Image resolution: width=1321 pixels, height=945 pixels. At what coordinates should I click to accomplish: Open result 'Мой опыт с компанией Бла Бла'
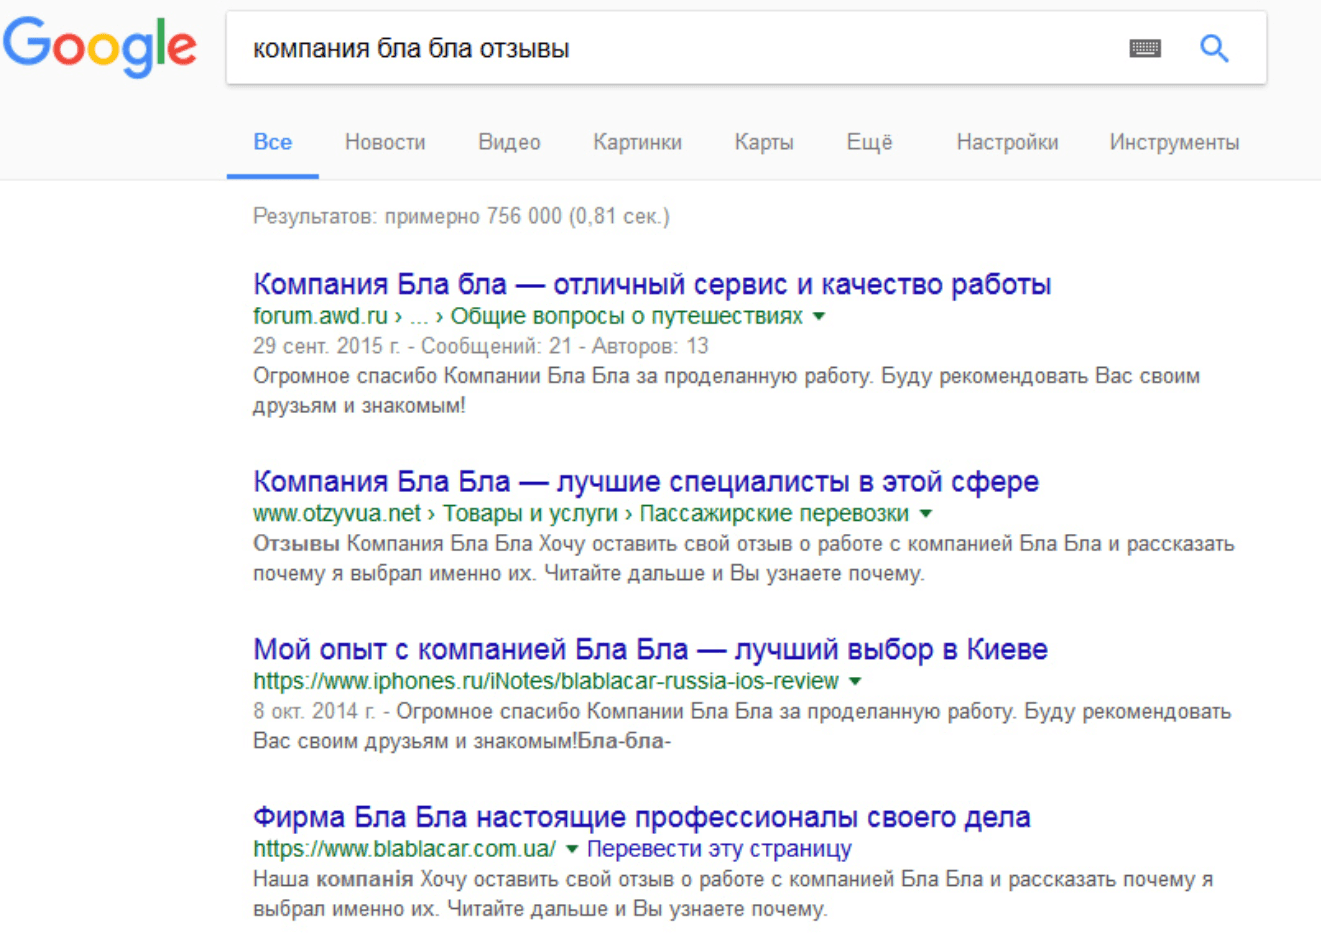click(650, 649)
